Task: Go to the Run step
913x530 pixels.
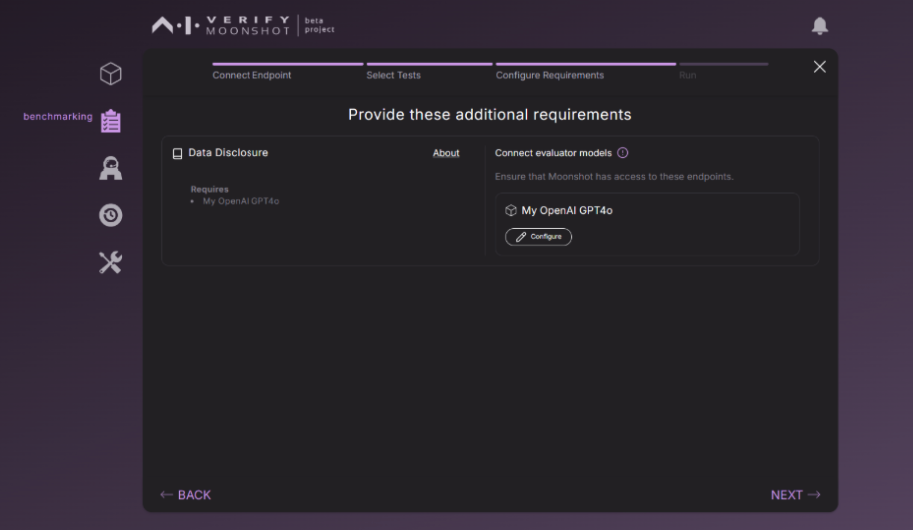Action: (687, 75)
